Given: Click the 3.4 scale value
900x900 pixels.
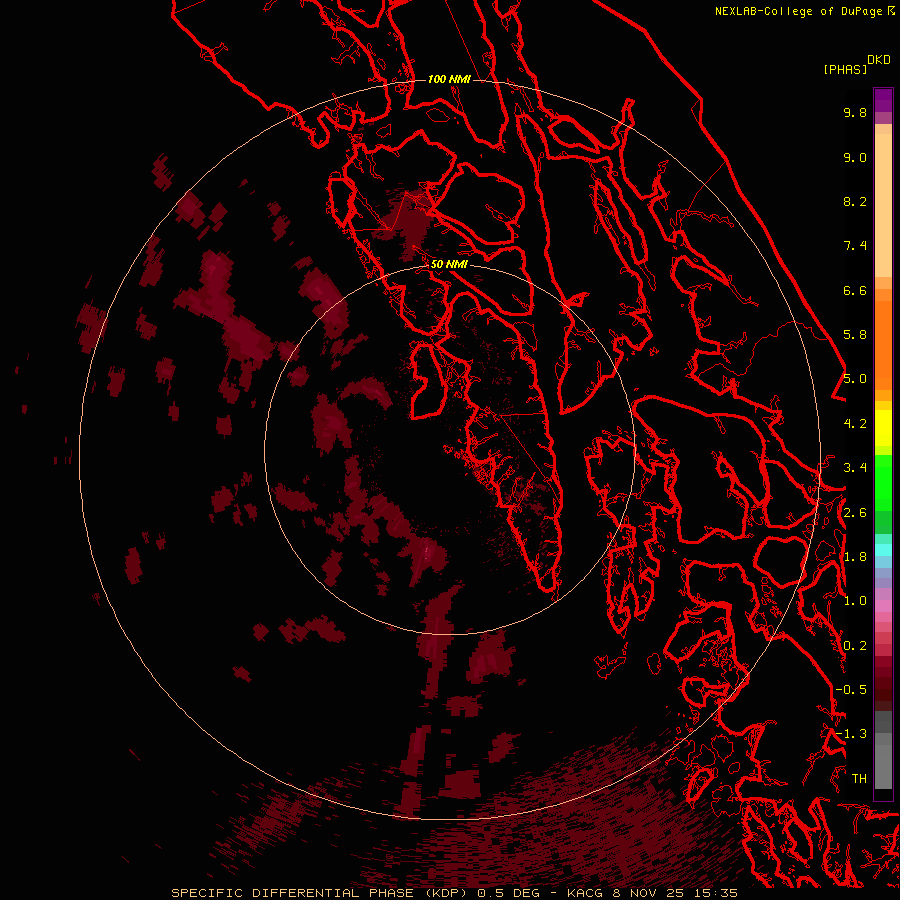Looking at the screenshot, I should 855,468.
